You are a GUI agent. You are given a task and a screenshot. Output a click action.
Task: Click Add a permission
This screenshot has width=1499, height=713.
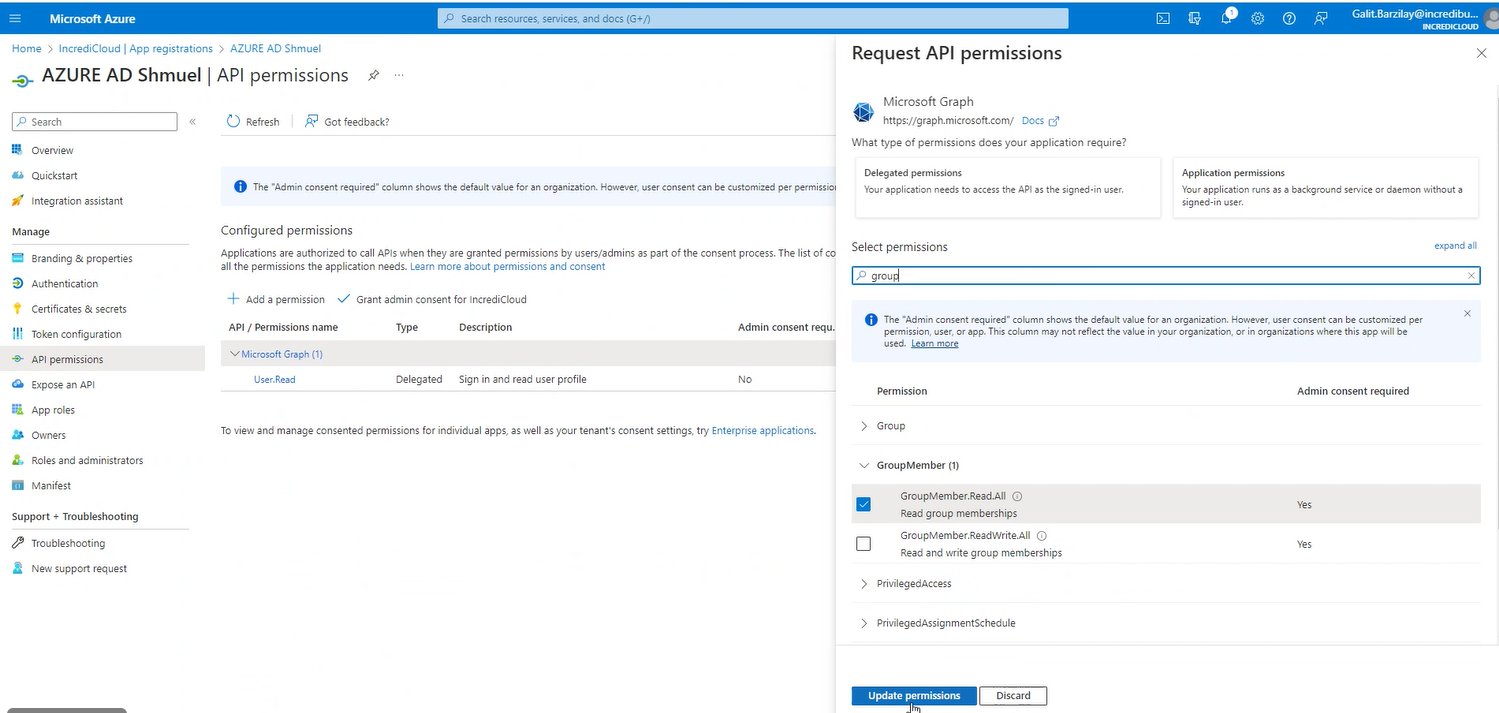(276, 299)
